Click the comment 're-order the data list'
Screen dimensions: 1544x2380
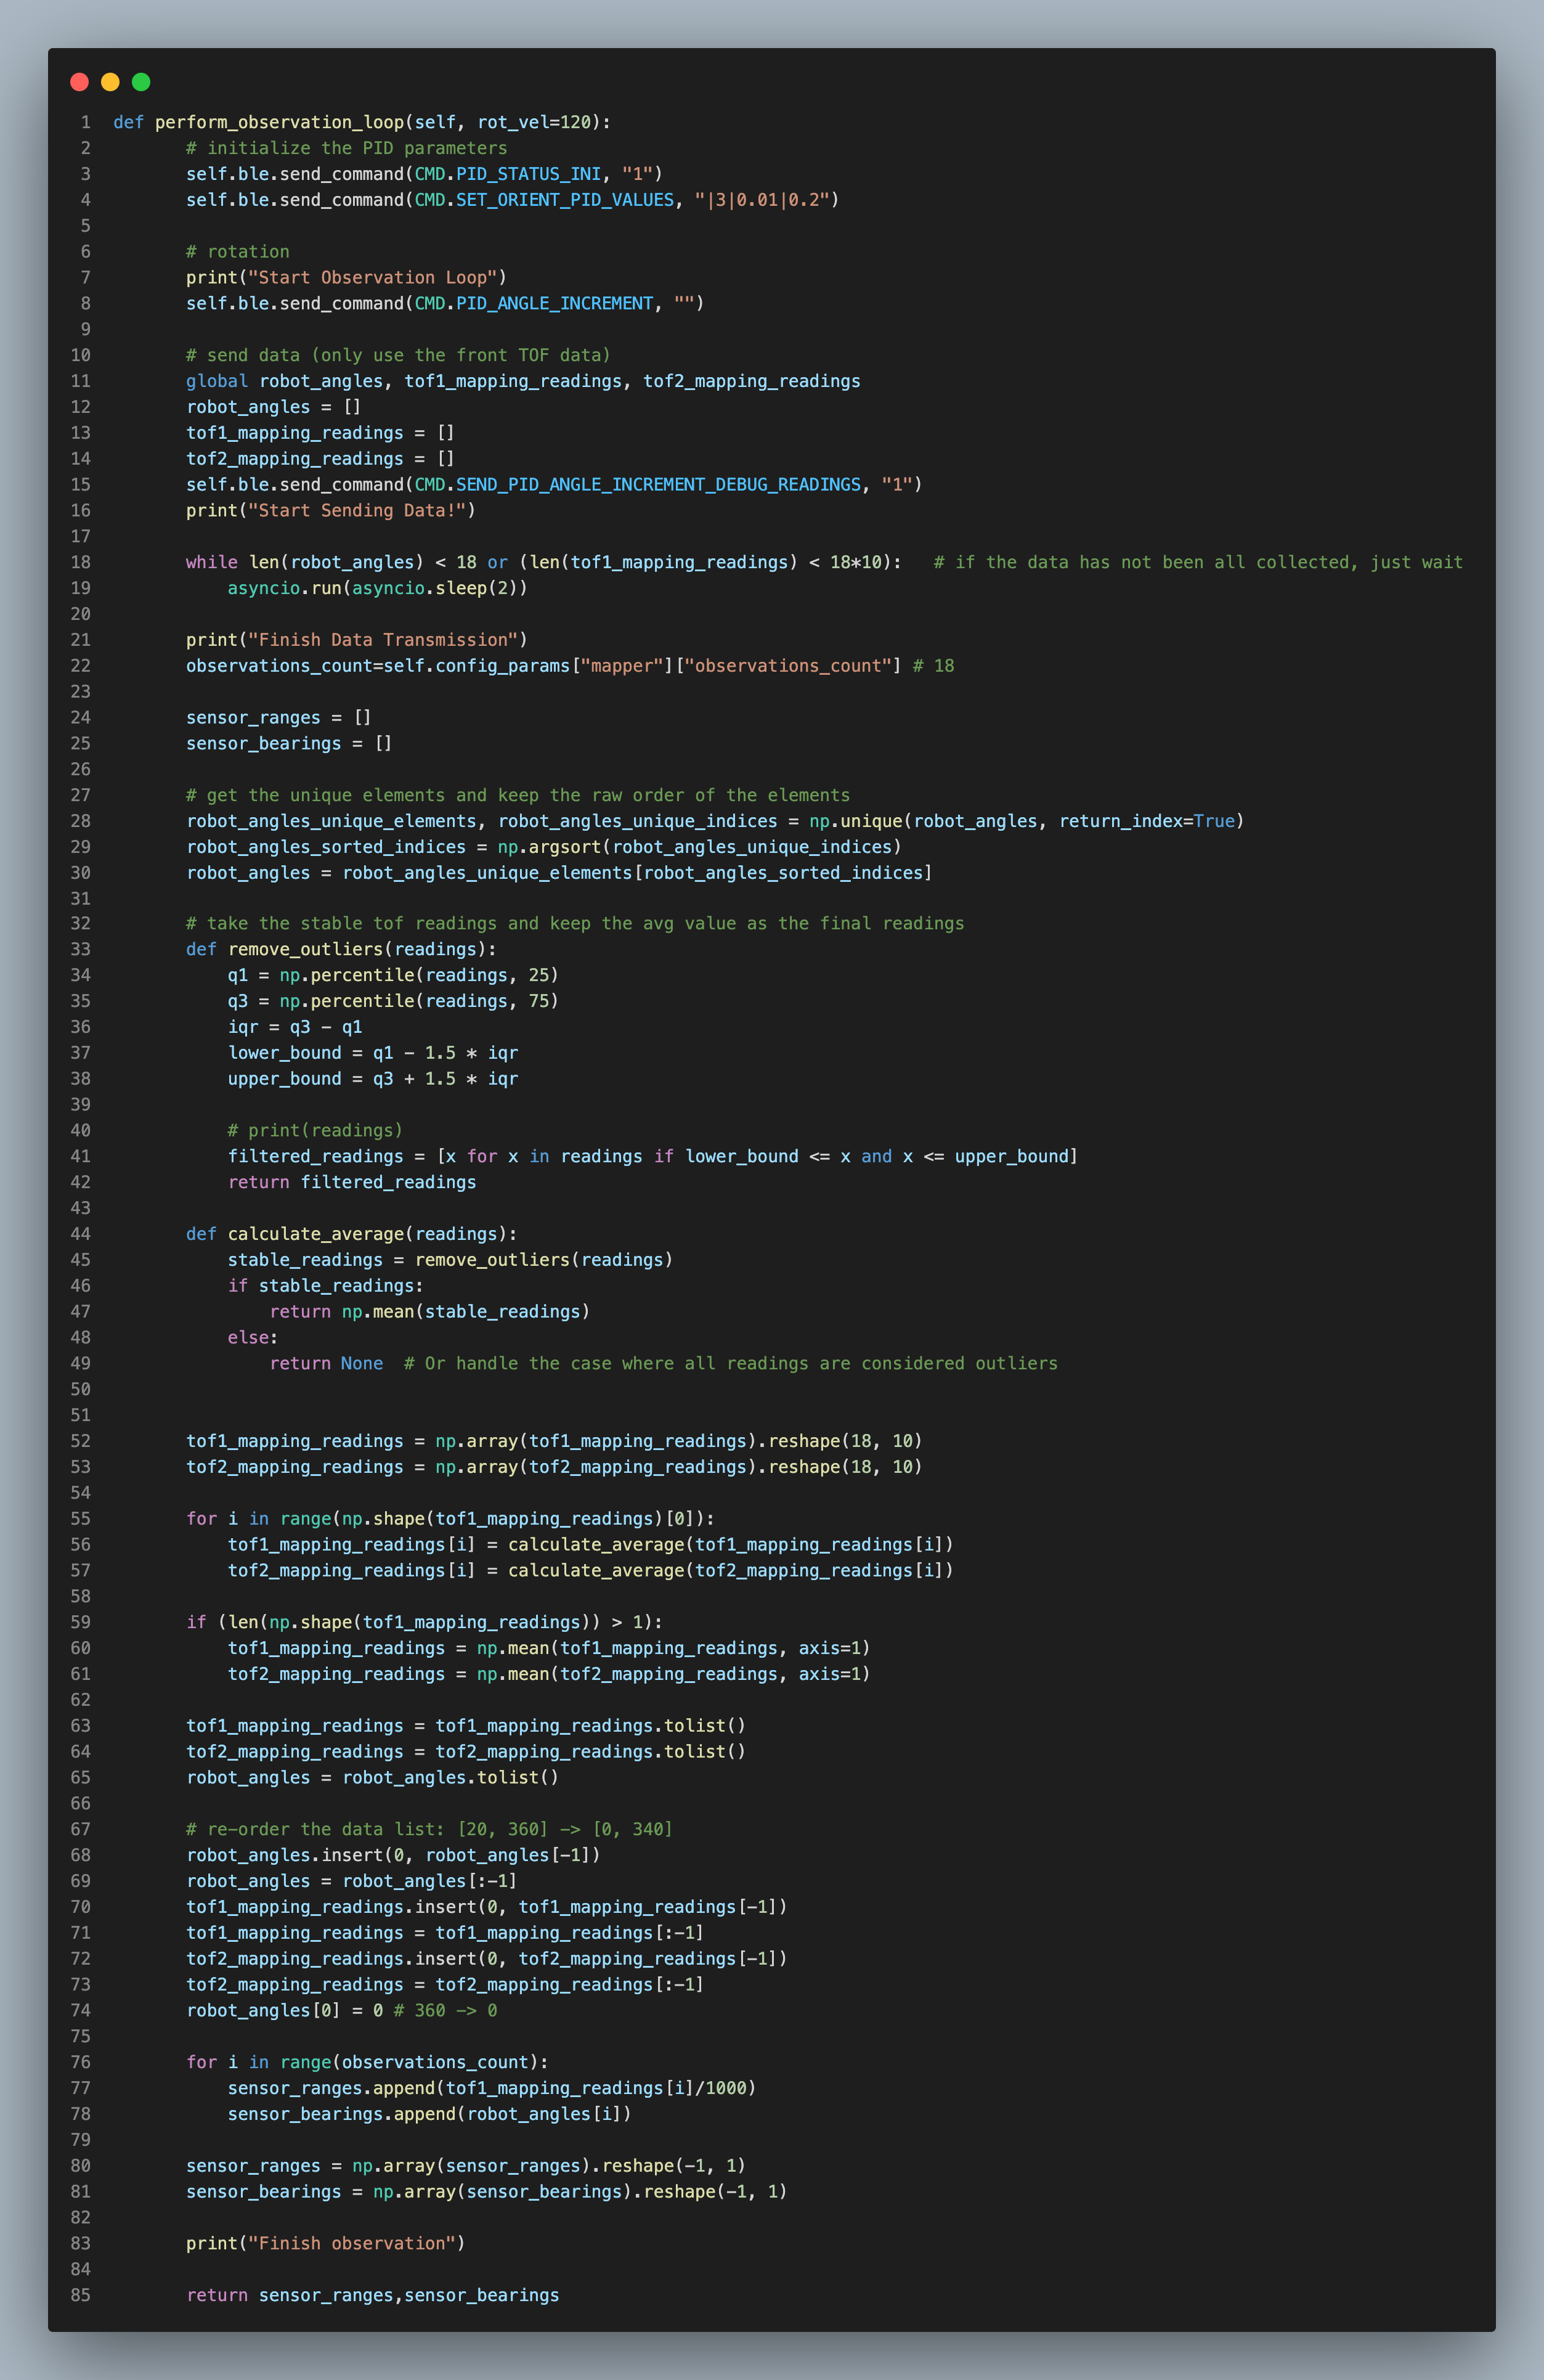pos(430,1830)
